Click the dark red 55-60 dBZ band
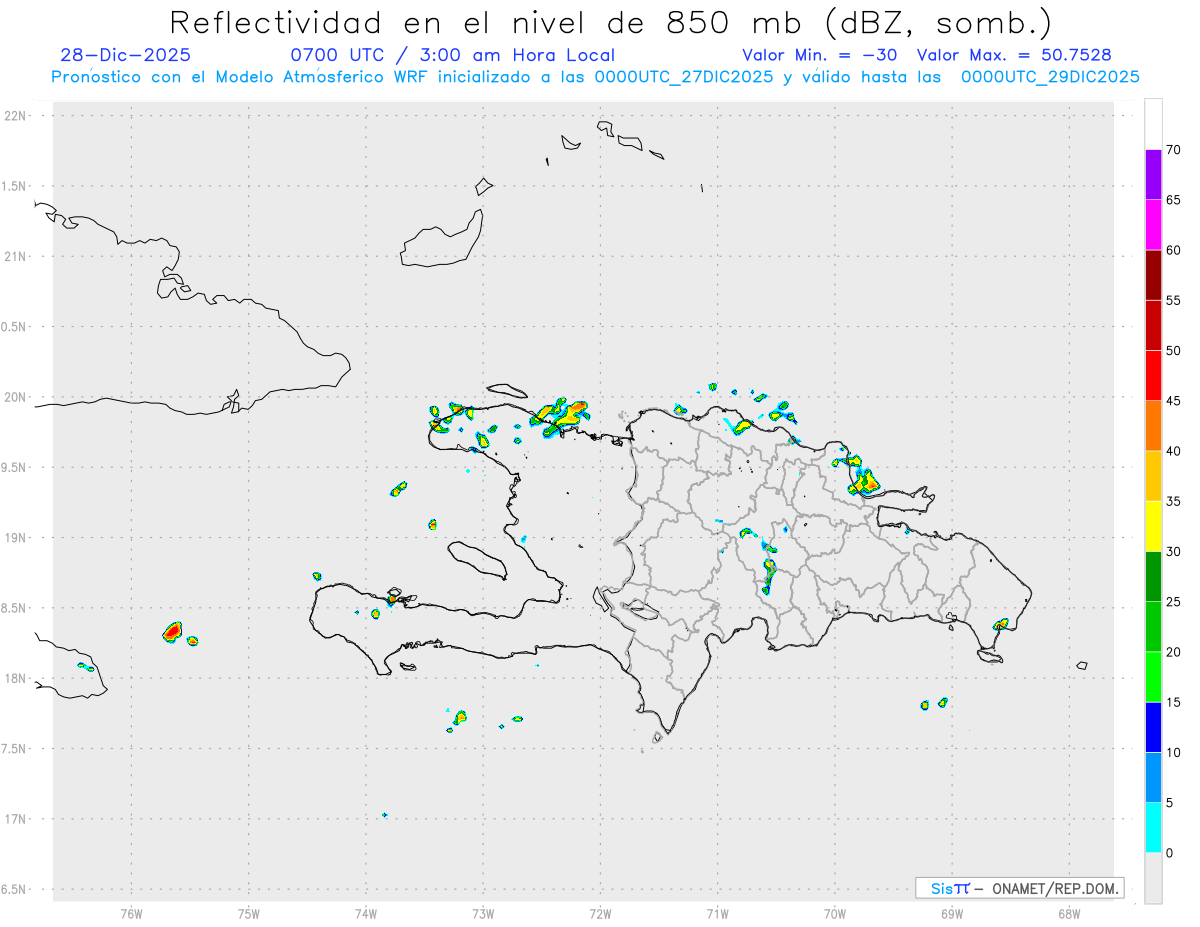Viewport: 1200px width, 927px height. (1153, 275)
